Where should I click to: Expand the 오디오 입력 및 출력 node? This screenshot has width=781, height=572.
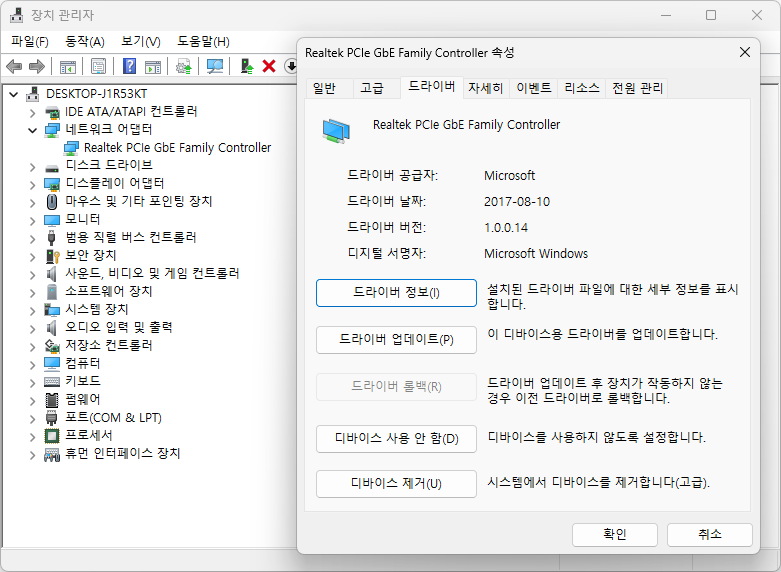pos(32,328)
